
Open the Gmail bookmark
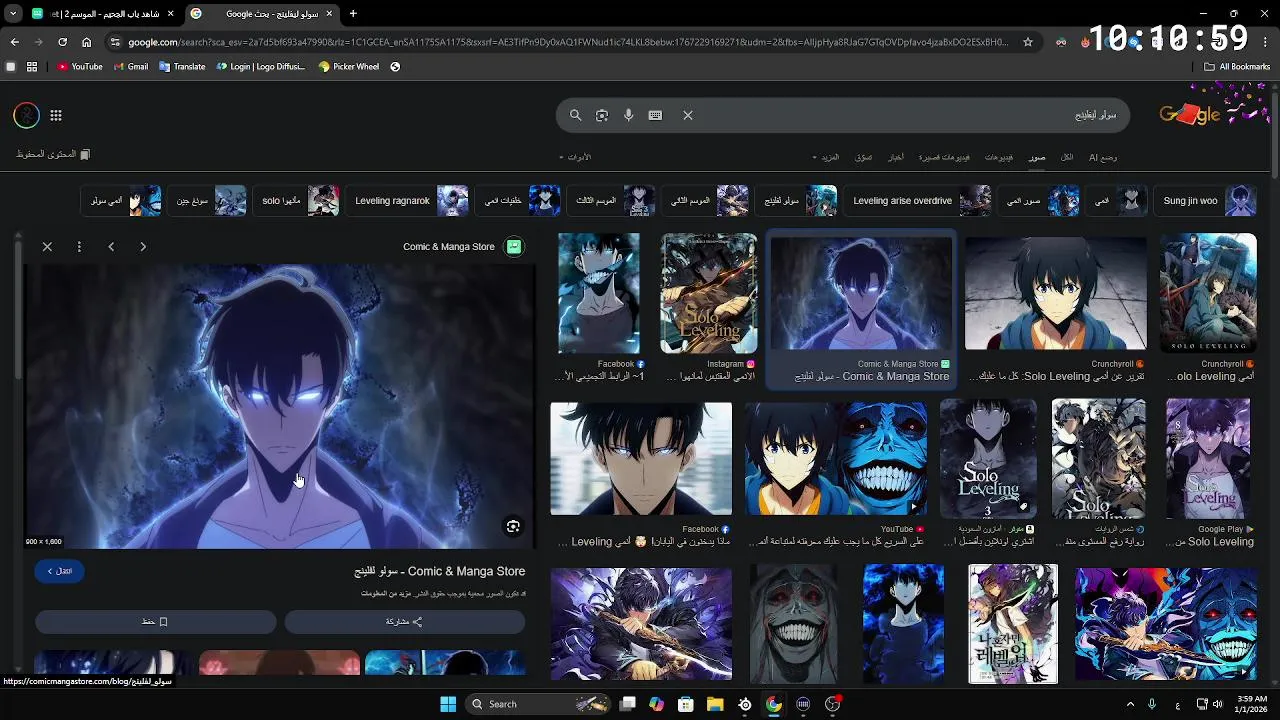click(131, 67)
